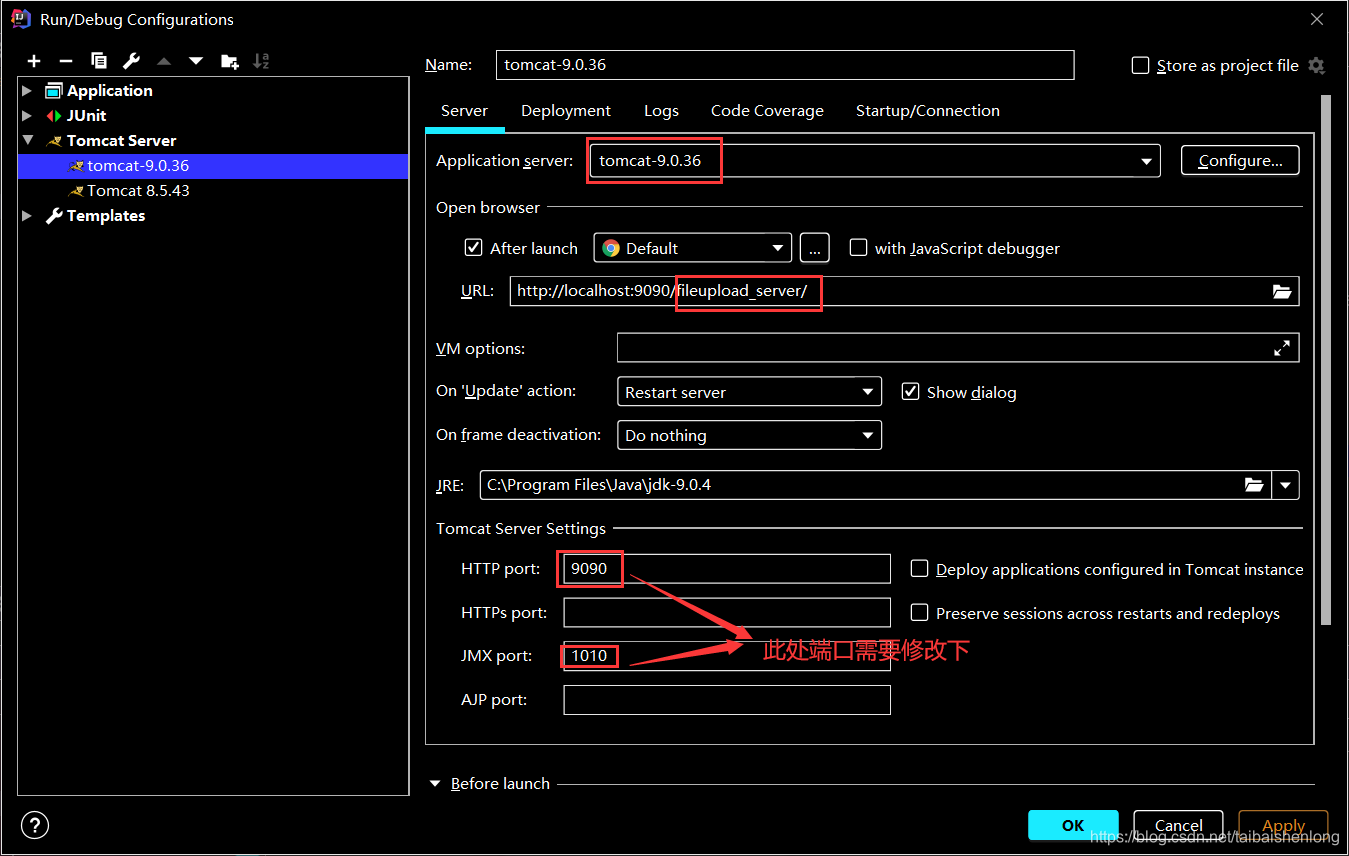The height and width of the screenshot is (856, 1349).
Task: Click the HTTPs port field
Action: (x=727, y=612)
